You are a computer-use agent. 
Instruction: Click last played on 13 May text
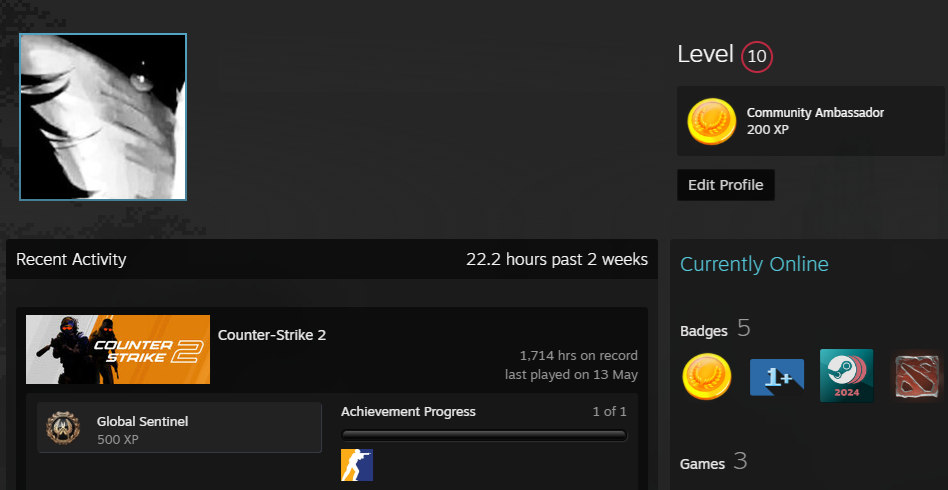(x=571, y=375)
